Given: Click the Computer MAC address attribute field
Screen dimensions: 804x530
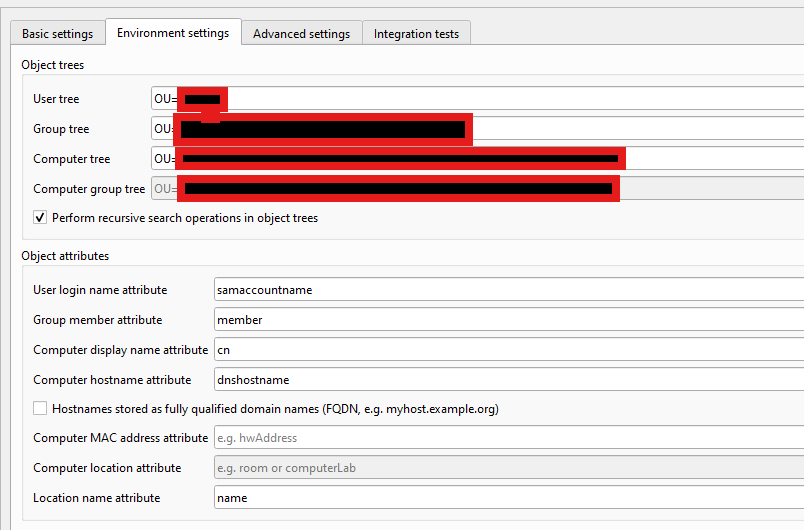Looking at the screenshot, I should point(509,438).
